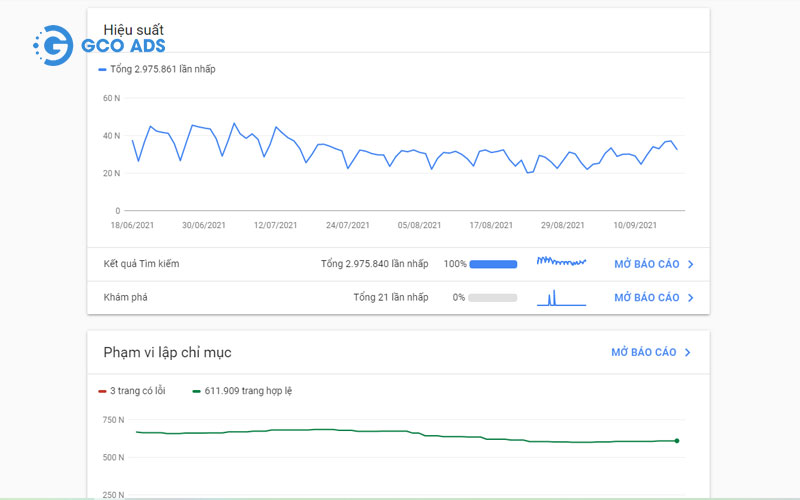800x500 pixels.
Task: Click the Khám phá sparkline with spikes
Action: (x=560, y=297)
